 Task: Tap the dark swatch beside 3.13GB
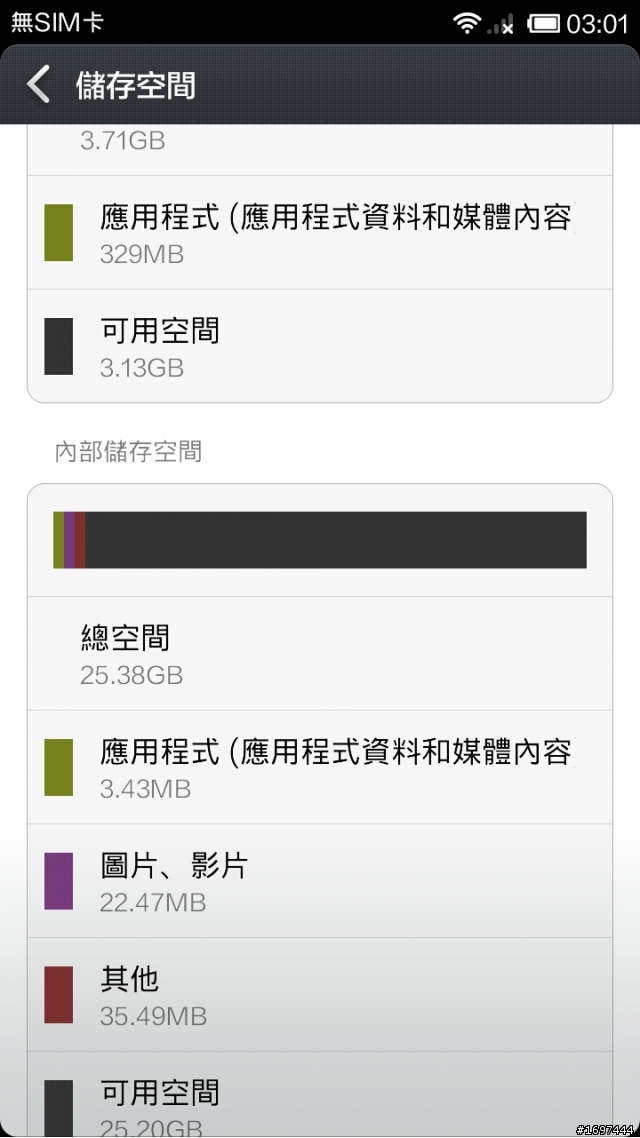[59, 347]
